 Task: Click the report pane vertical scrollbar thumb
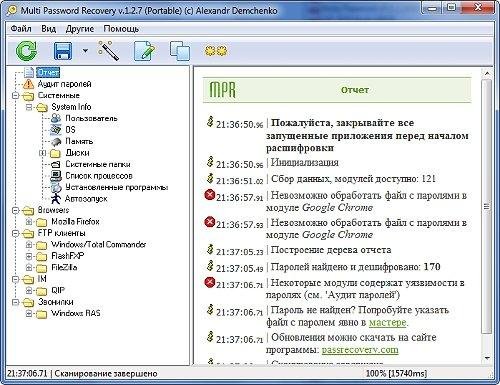point(487,207)
